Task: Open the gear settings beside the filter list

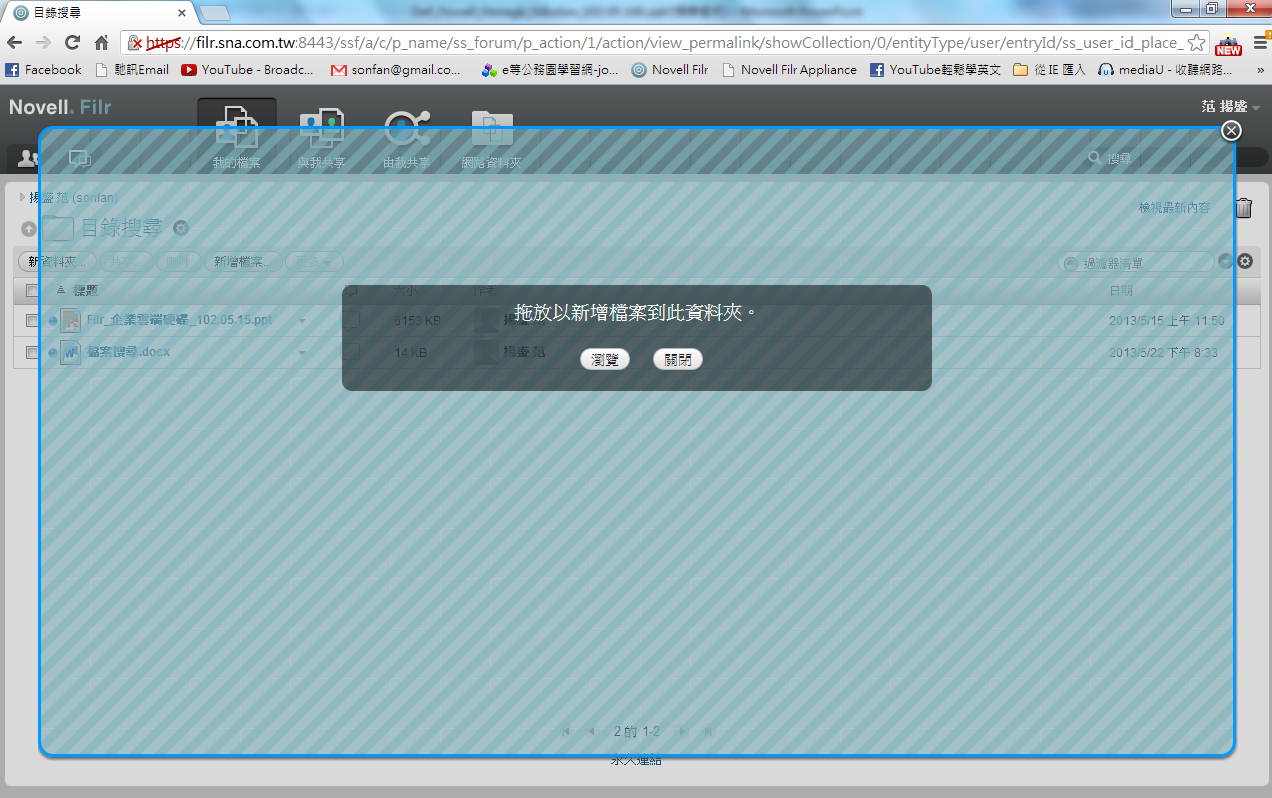Action: (x=1245, y=261)
